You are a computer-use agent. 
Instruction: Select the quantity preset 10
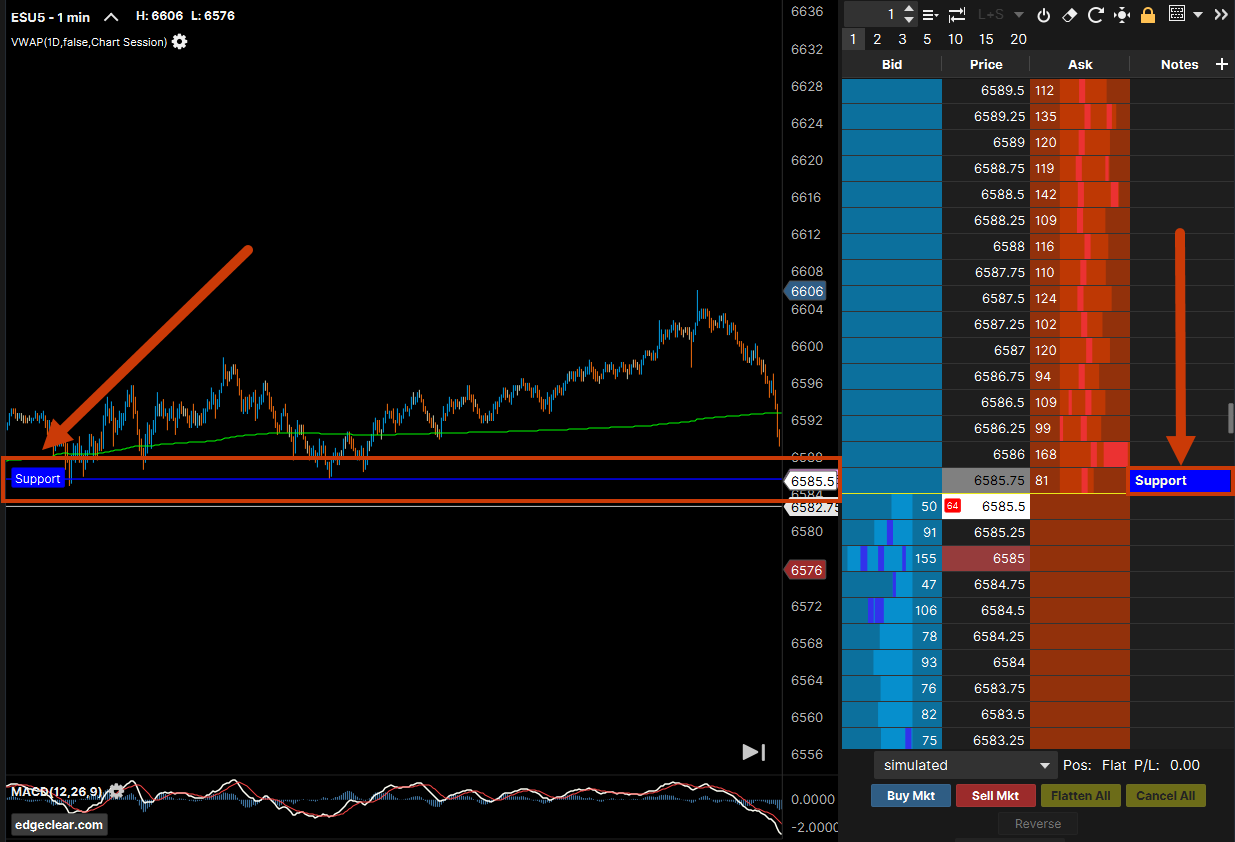(955, 39)
